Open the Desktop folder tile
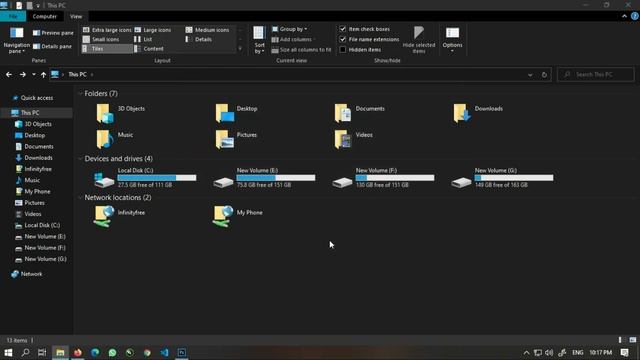This screenshot has width=640, height=360. (x=237, y=113)
